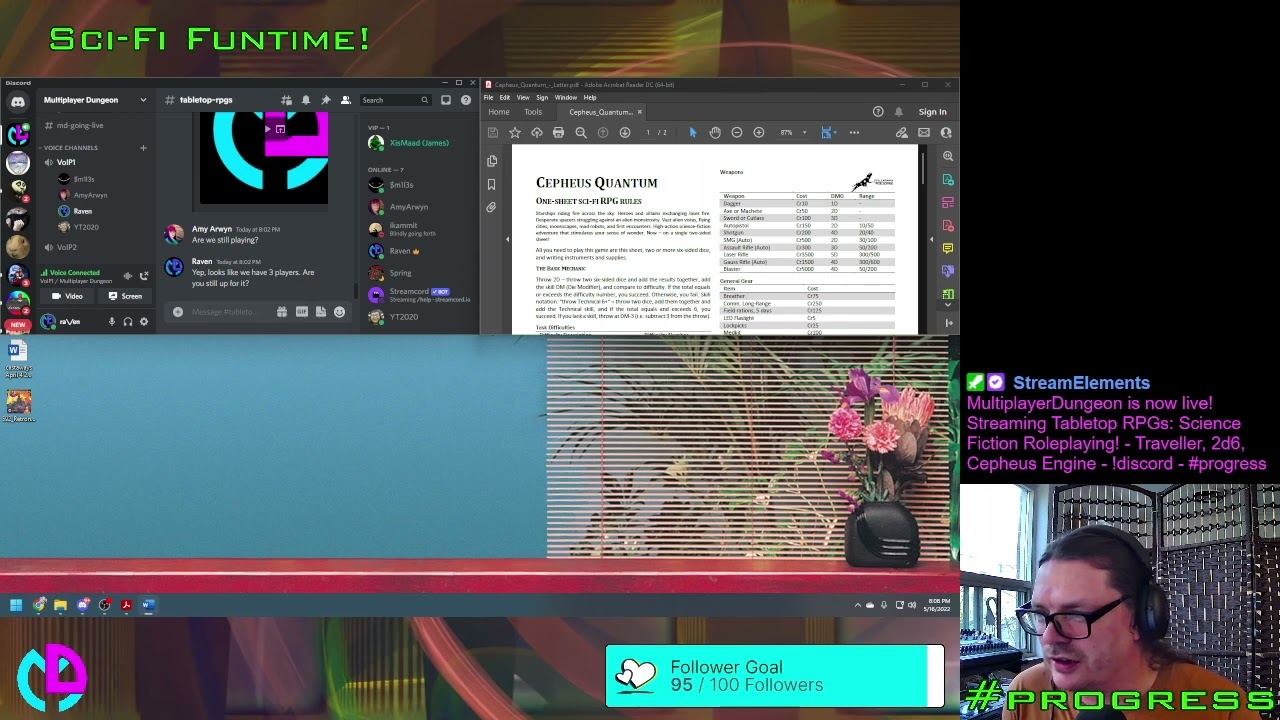The height and width of the screenshot is (720, 1280).
Task: Open Window menu in Acrobat Reader
Action: coord(566,98)
